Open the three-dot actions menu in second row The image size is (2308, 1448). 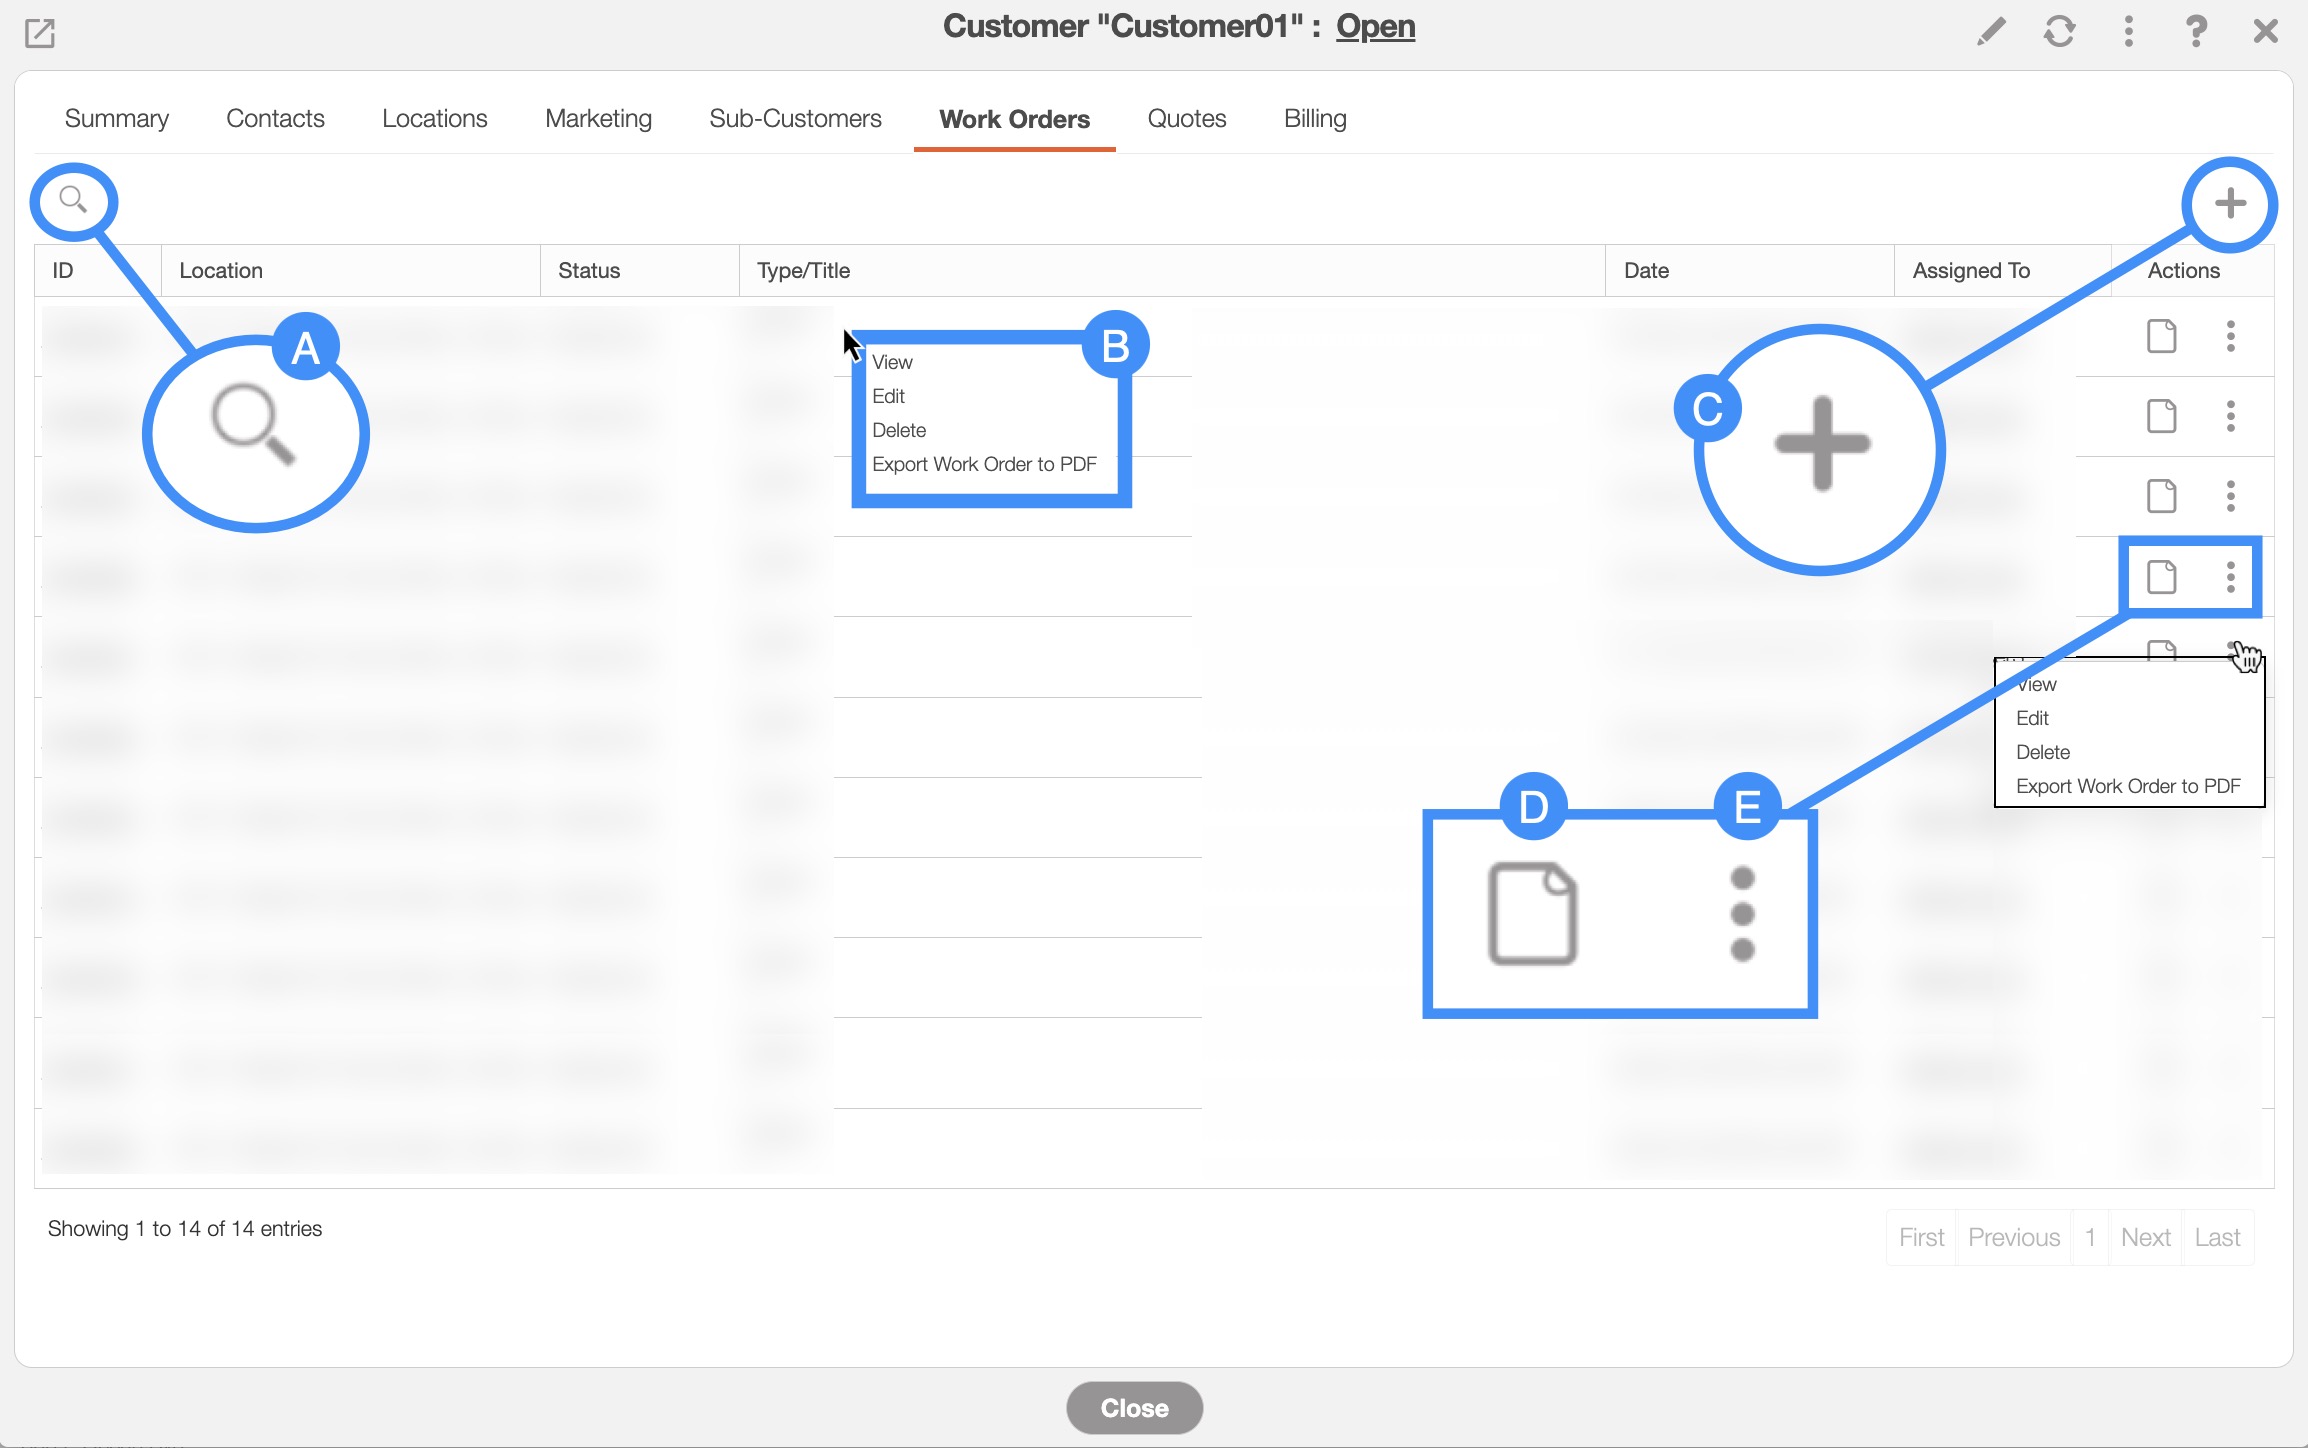point(2230,416)
